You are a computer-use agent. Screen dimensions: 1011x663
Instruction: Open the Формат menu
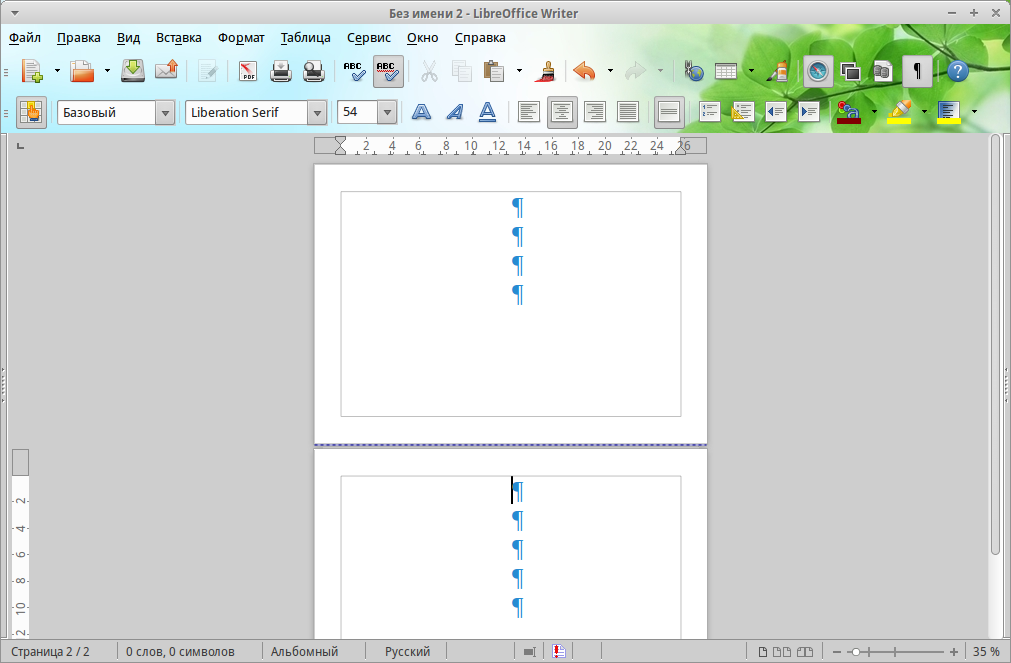click(241, 38)
